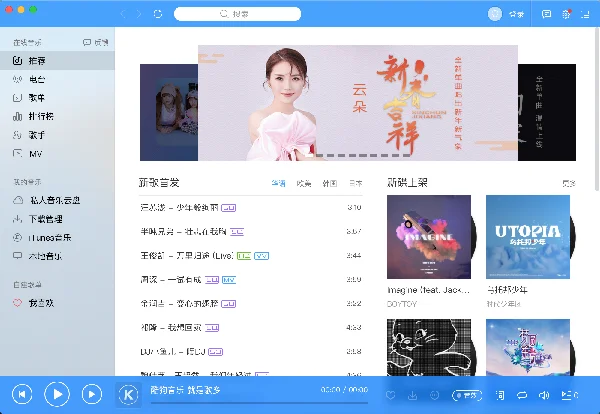
Task: Open the UTOPIA album cover
Action: click(x=528, y=237)
